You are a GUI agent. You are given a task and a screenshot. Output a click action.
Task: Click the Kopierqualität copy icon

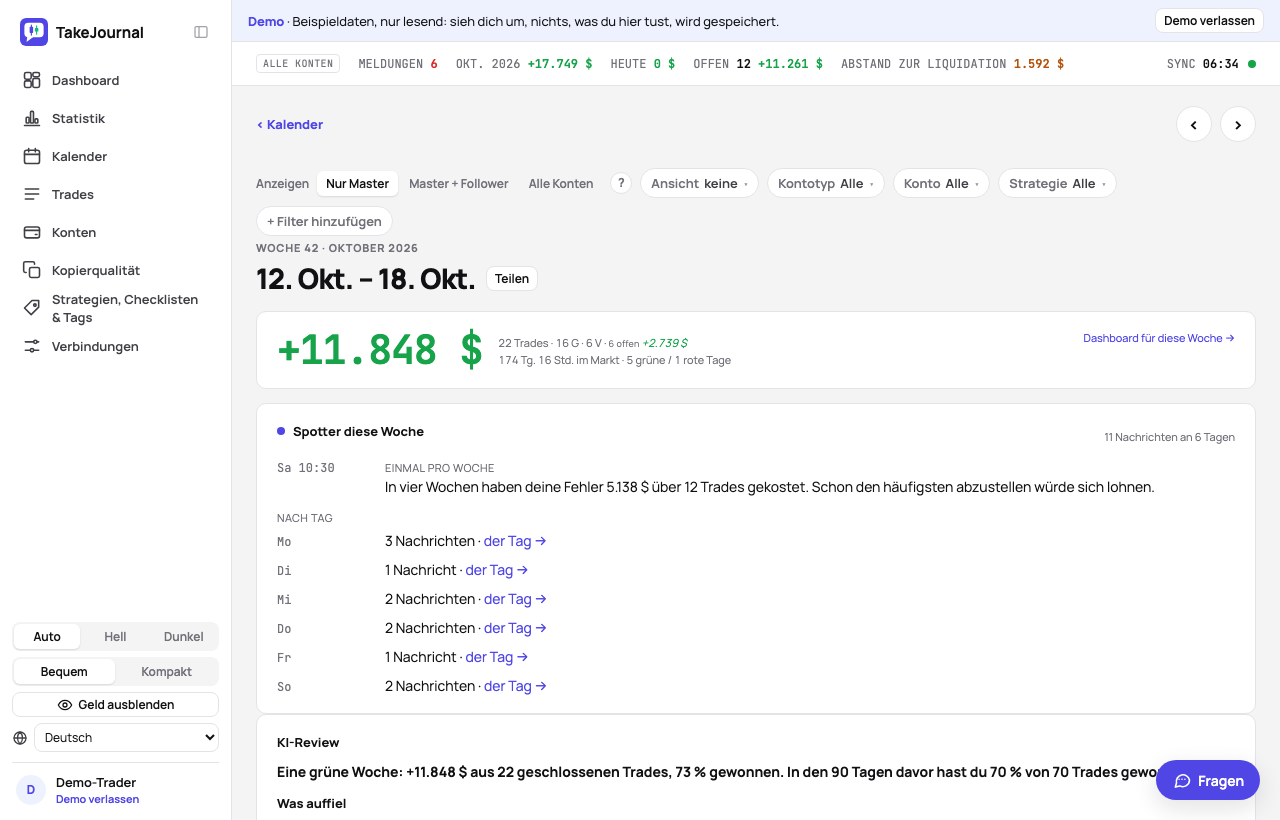32,270
